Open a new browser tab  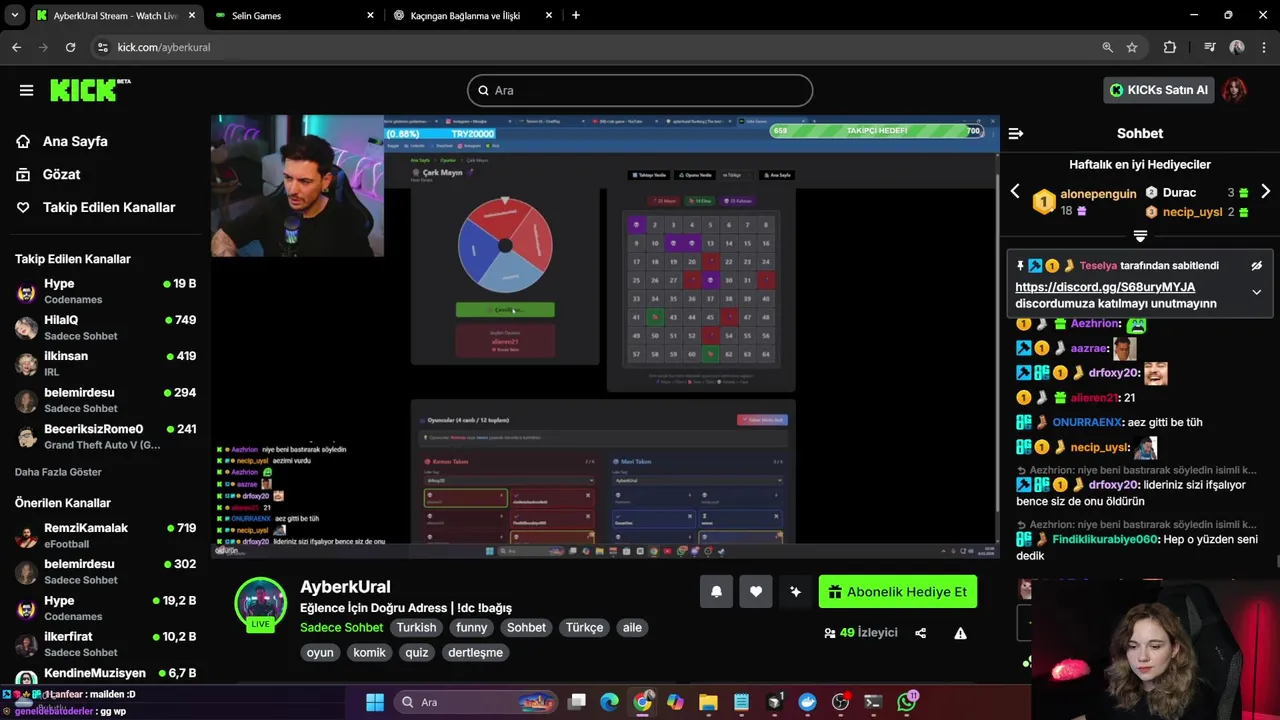coord(575,16)
